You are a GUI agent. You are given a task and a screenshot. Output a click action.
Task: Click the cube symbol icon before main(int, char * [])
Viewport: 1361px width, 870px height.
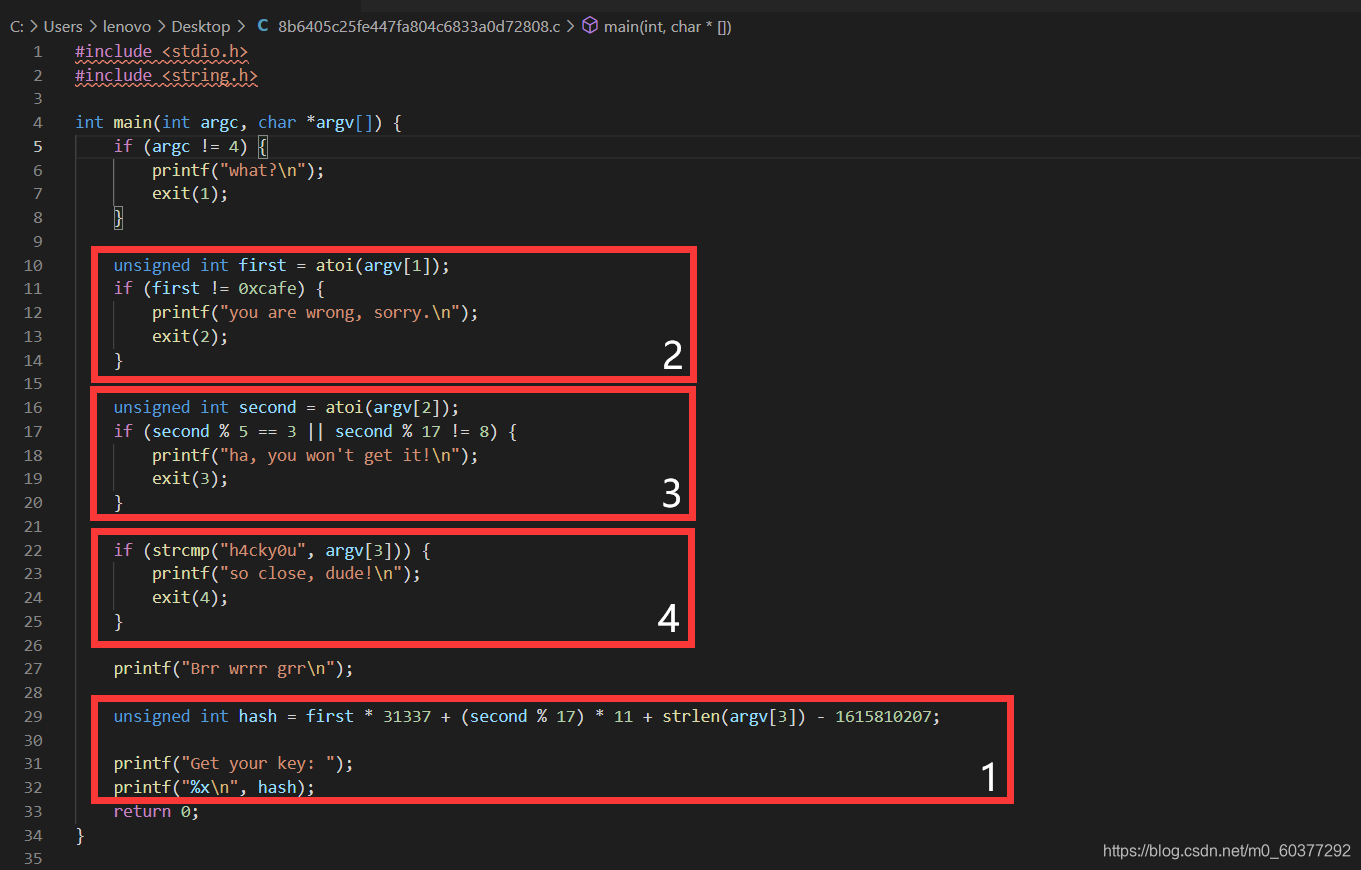click(x=591, y=27)
